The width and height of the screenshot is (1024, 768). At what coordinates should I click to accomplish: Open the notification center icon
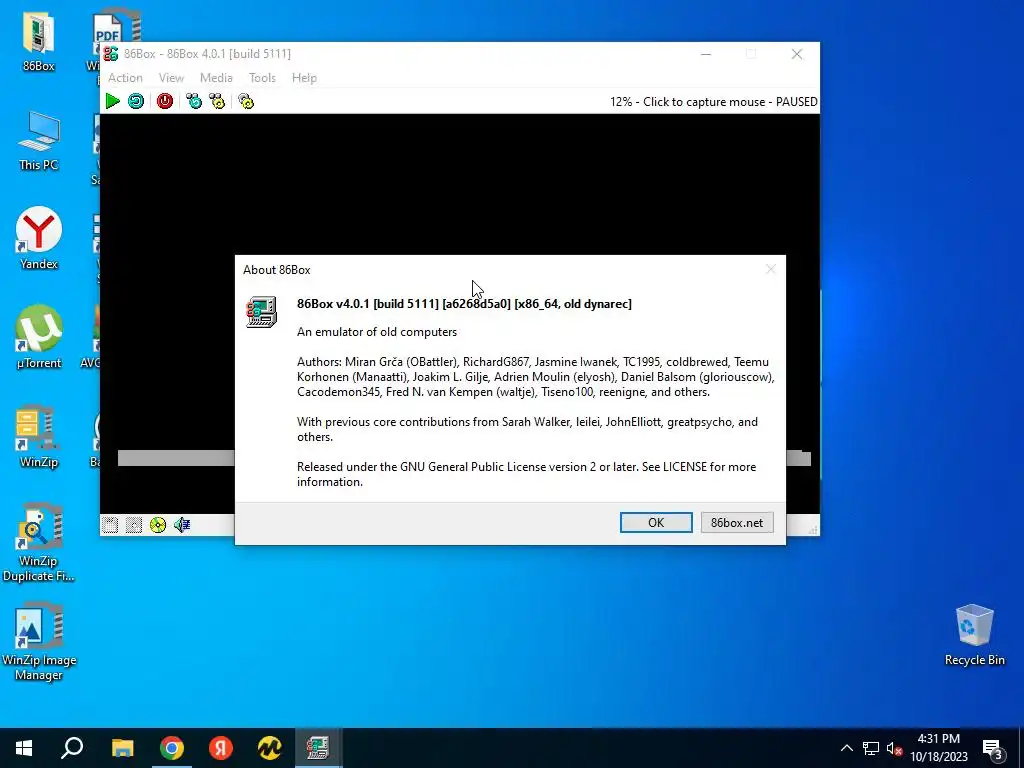pyautogui.click(x=993, y=748)
